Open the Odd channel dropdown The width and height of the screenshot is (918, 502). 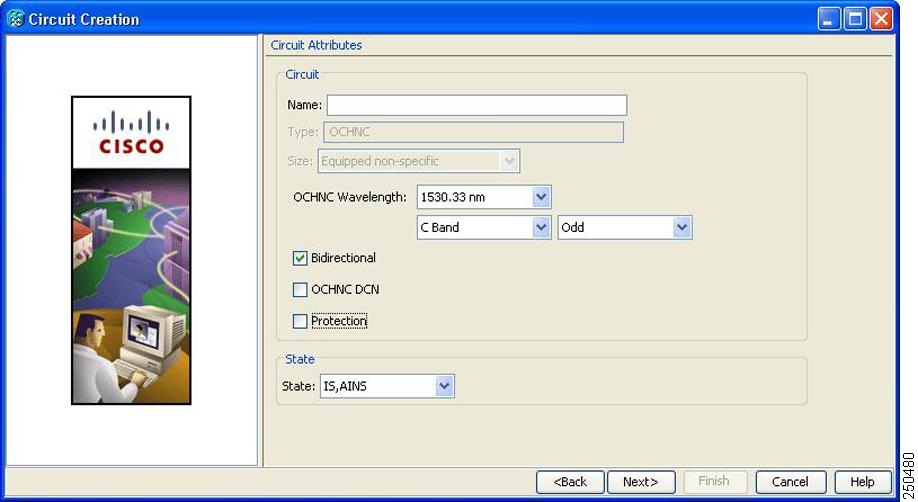tap(625, 227)
